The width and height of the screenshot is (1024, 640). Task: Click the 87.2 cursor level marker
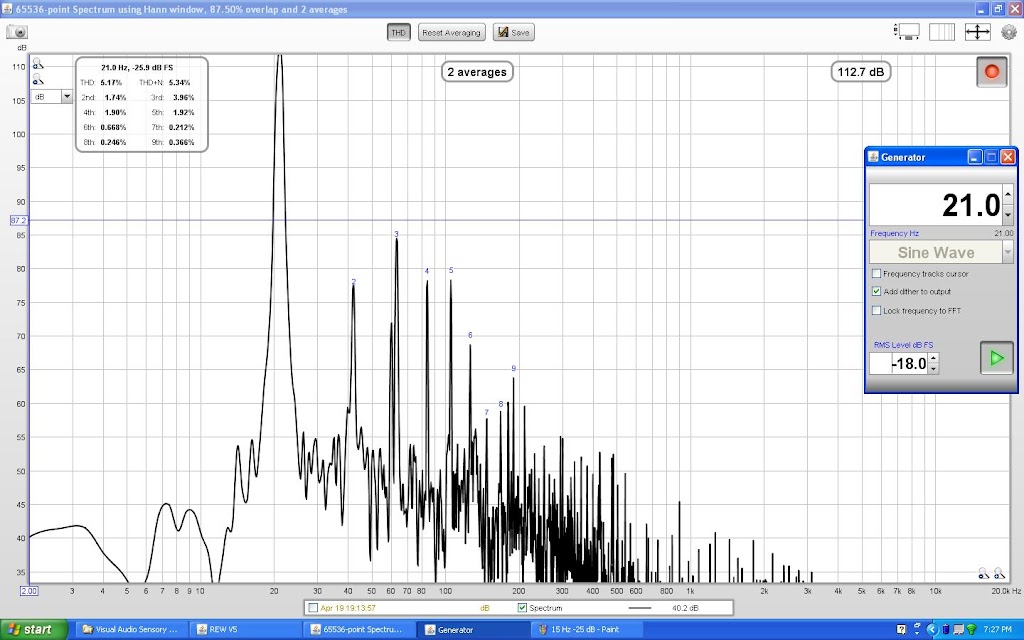tap(18, 221)
